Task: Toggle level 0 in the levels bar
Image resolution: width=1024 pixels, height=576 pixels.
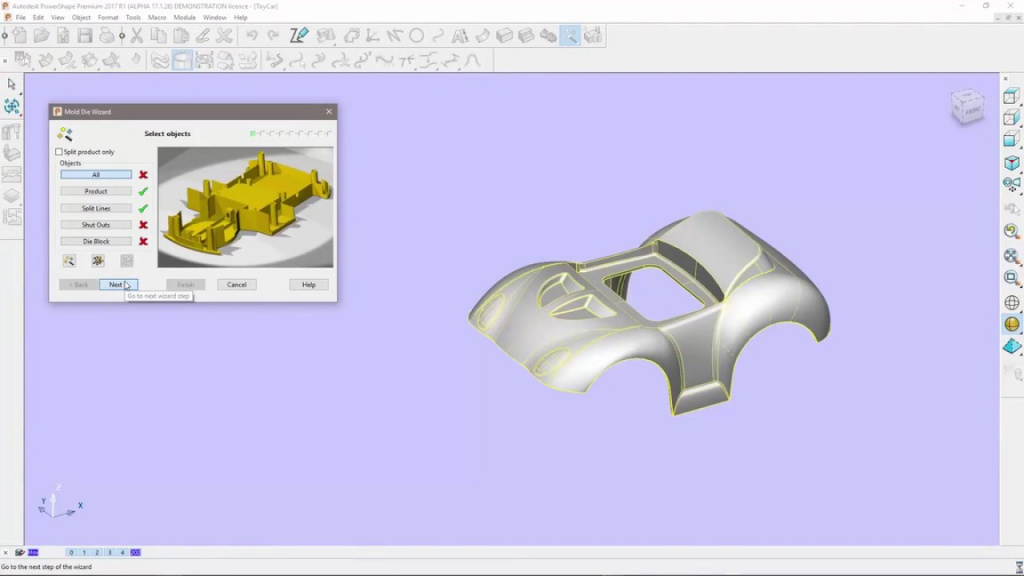Action: [x=72, y=552]
